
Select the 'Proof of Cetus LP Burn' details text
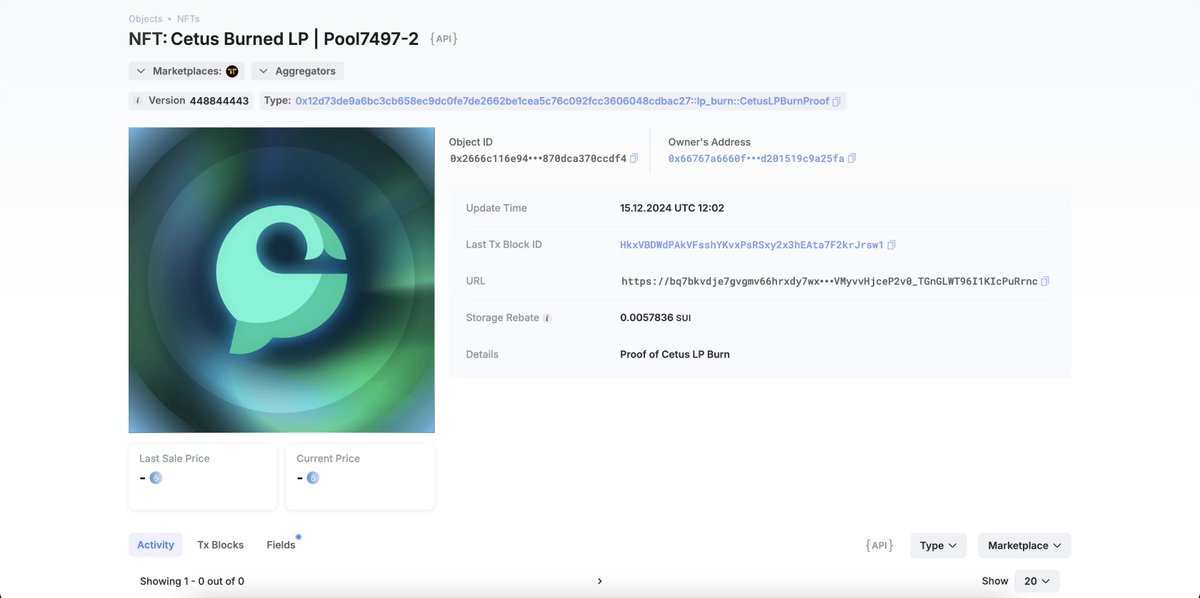[675, 354]
